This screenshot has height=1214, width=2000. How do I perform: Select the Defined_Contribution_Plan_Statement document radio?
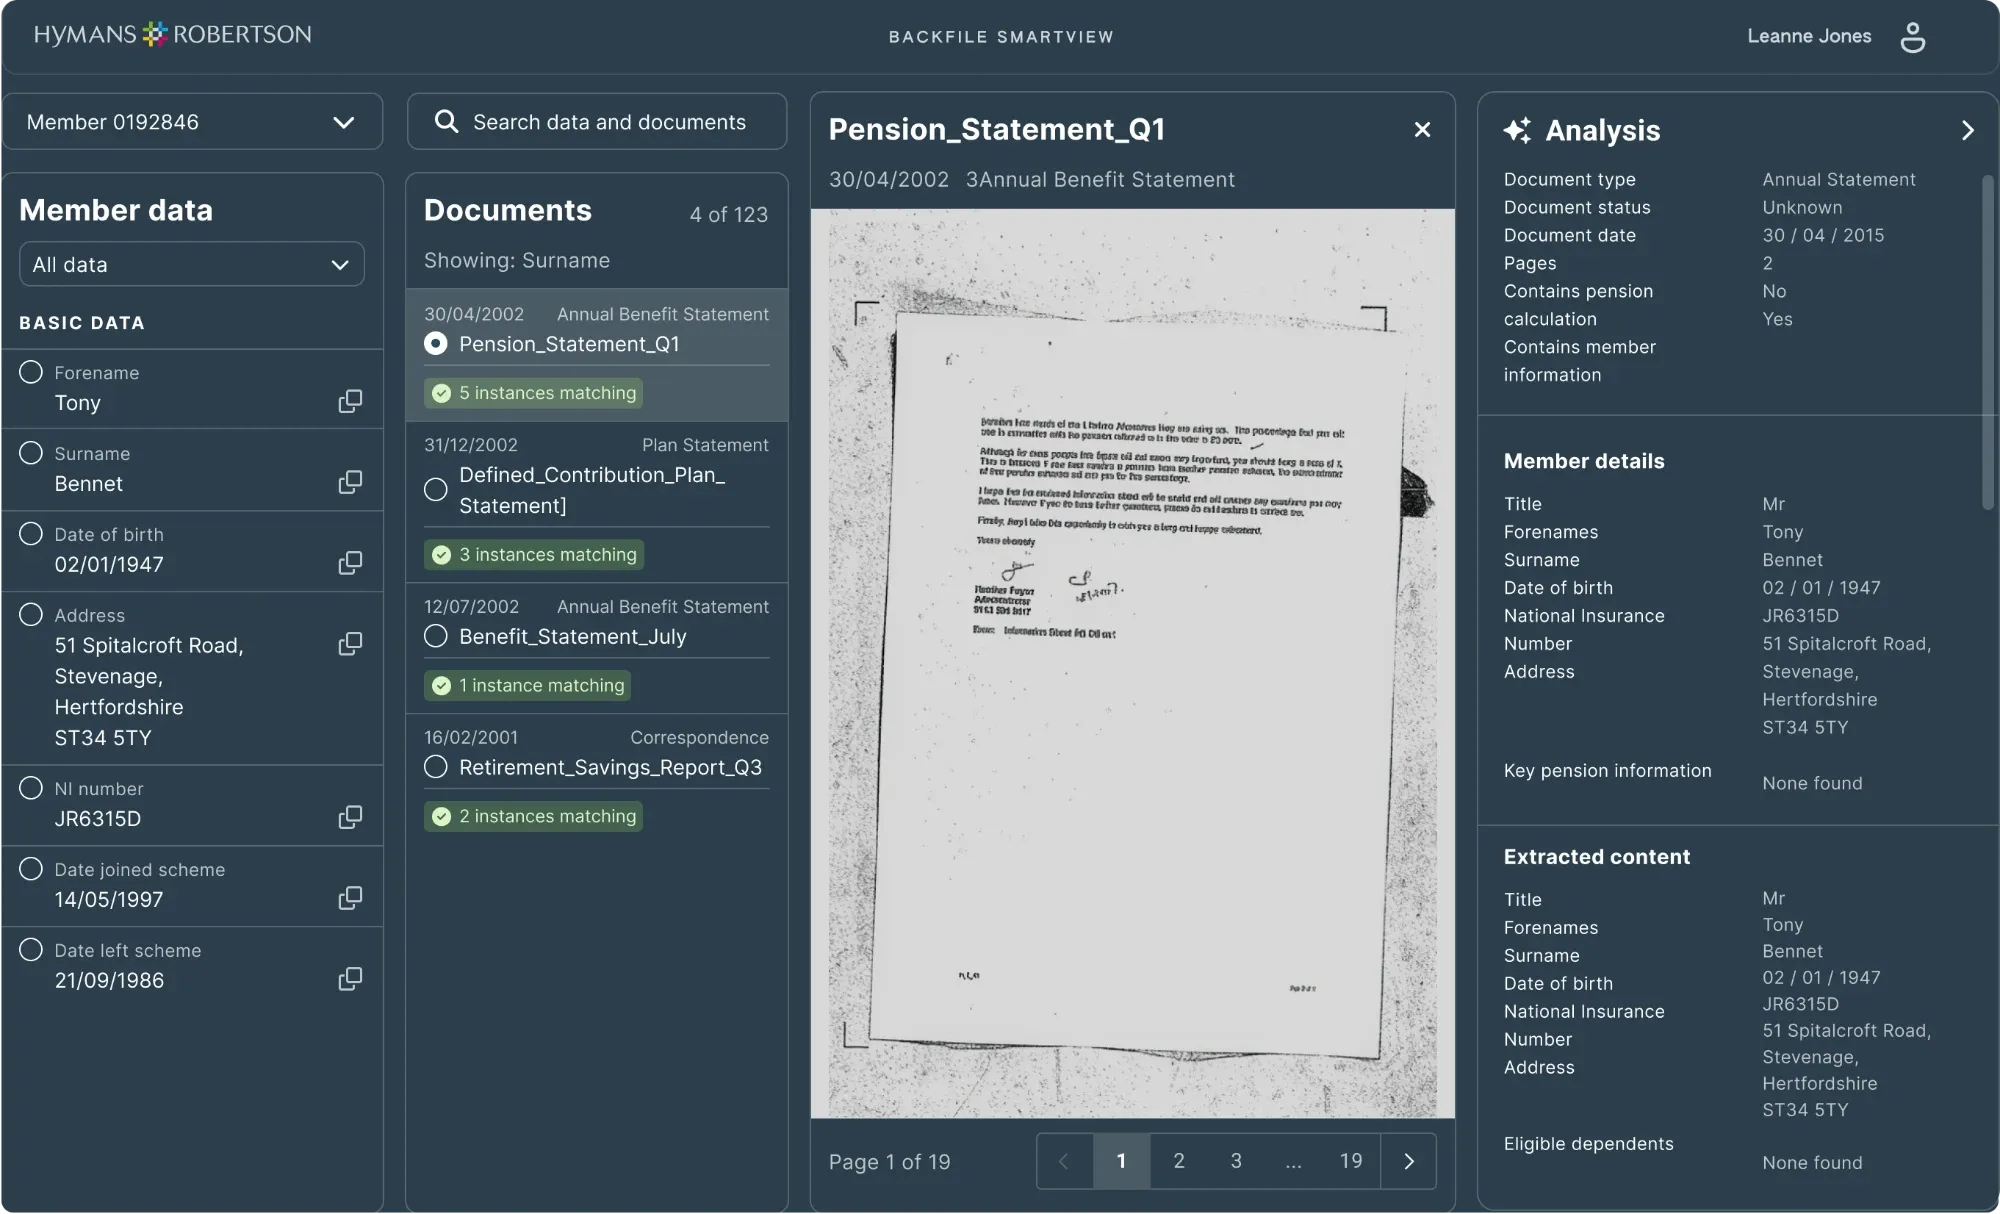click(436, 490)
